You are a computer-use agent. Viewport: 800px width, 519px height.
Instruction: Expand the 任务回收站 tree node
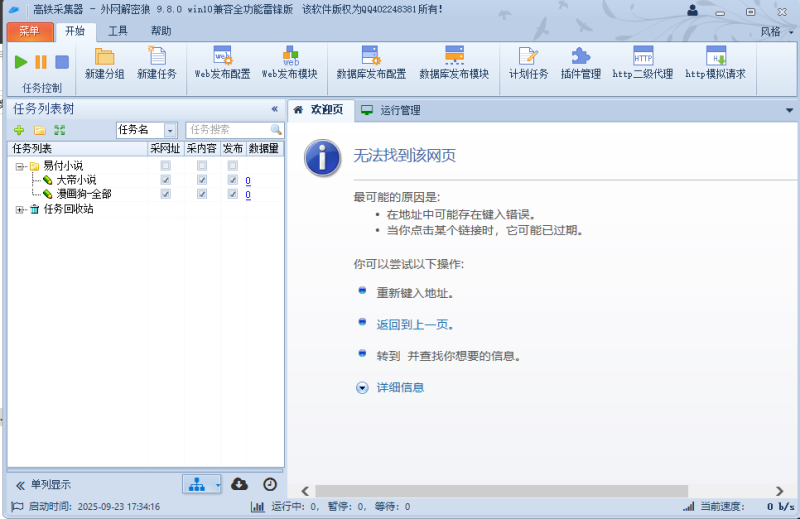point(20,209)
